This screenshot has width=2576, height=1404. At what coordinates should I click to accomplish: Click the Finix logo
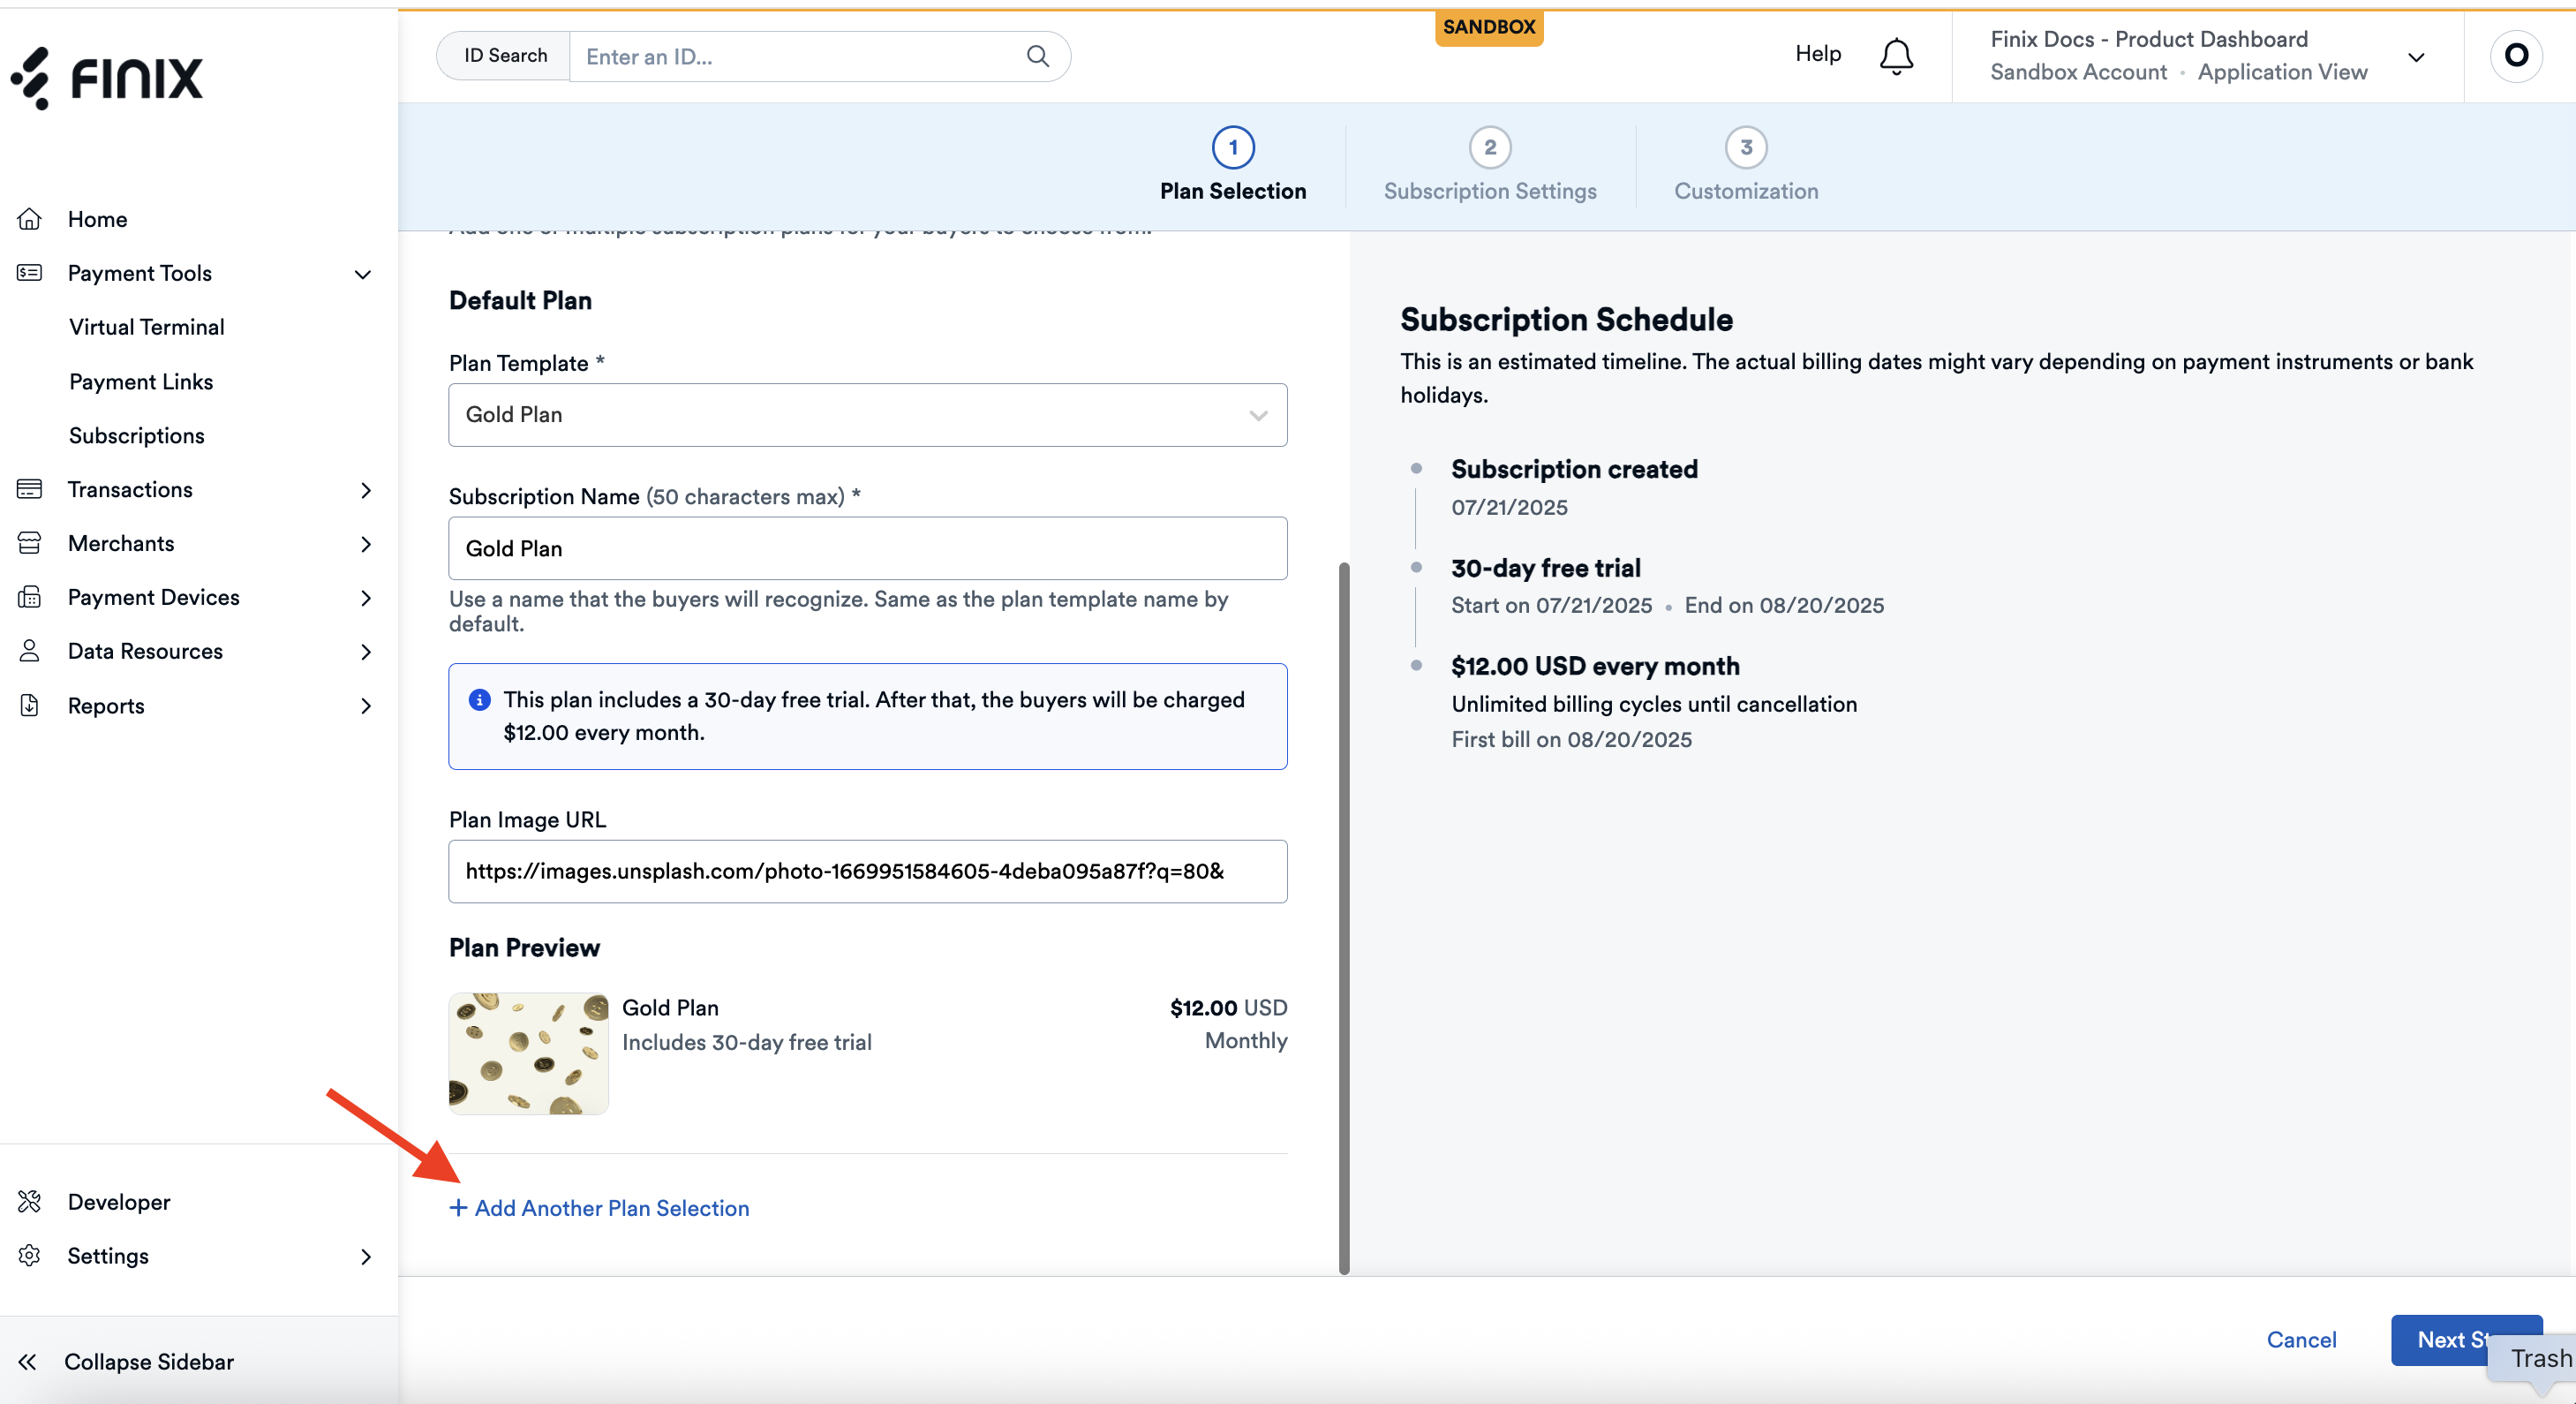(107, 78)
